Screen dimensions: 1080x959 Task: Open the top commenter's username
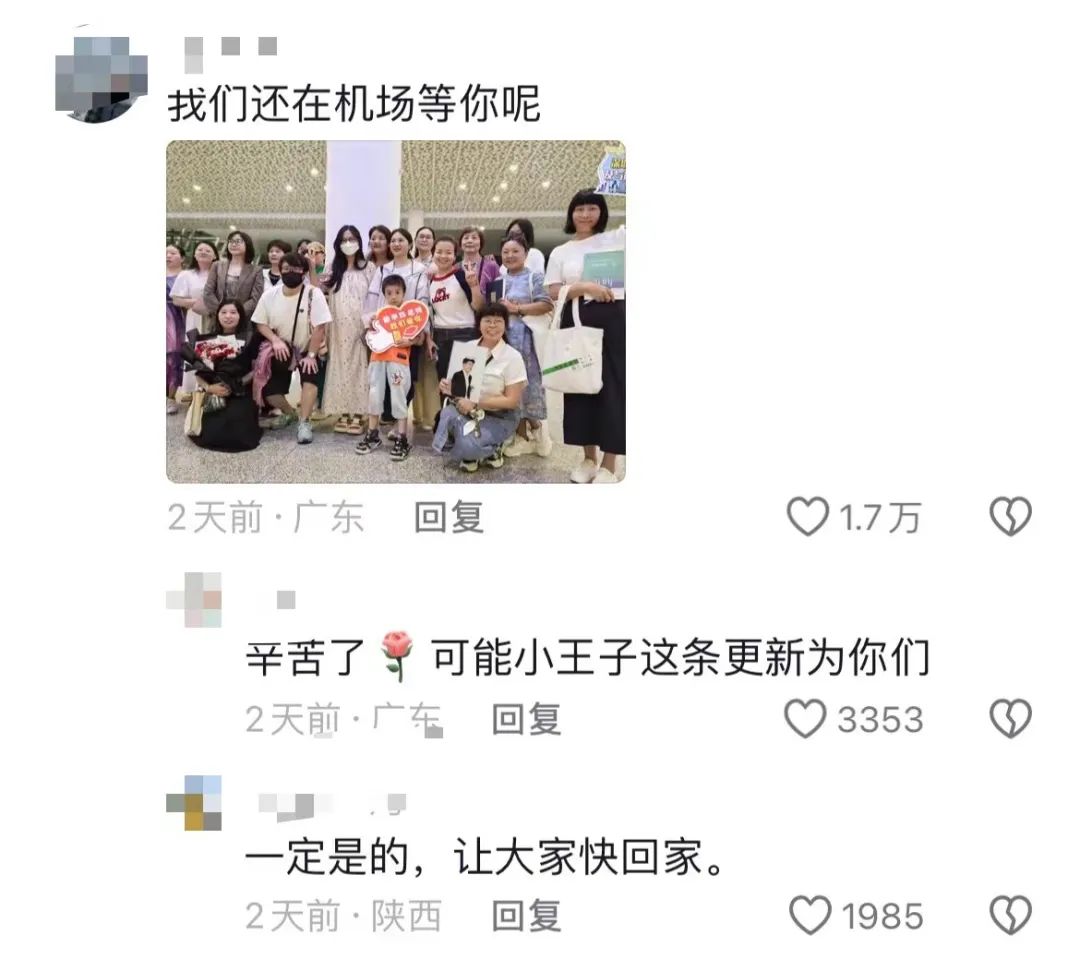click(231, 52)
